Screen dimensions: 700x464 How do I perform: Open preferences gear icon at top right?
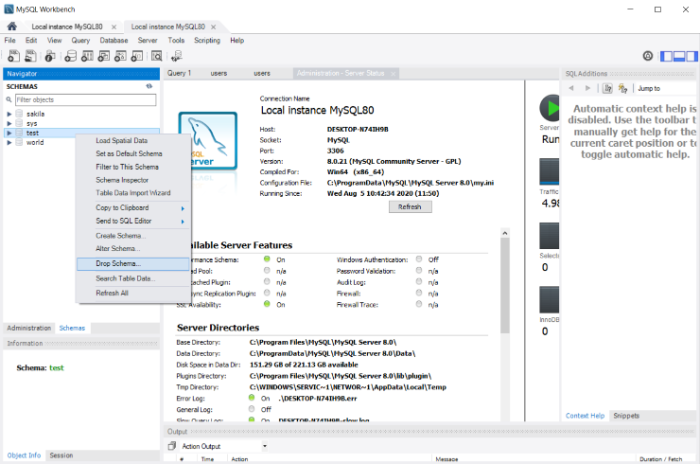coord(647,56)
